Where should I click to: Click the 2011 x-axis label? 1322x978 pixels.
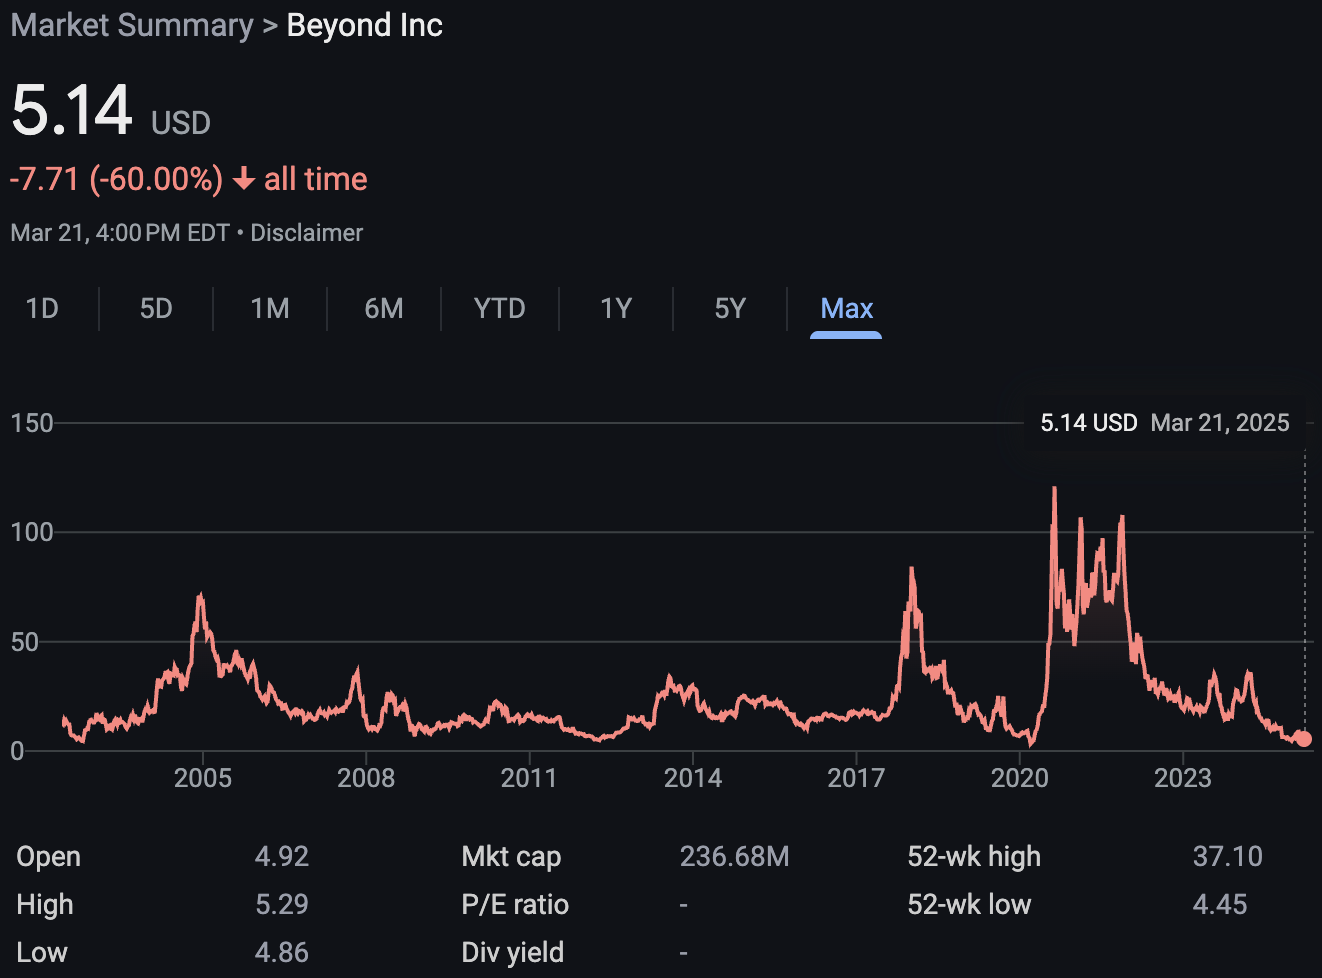(529, 778)
